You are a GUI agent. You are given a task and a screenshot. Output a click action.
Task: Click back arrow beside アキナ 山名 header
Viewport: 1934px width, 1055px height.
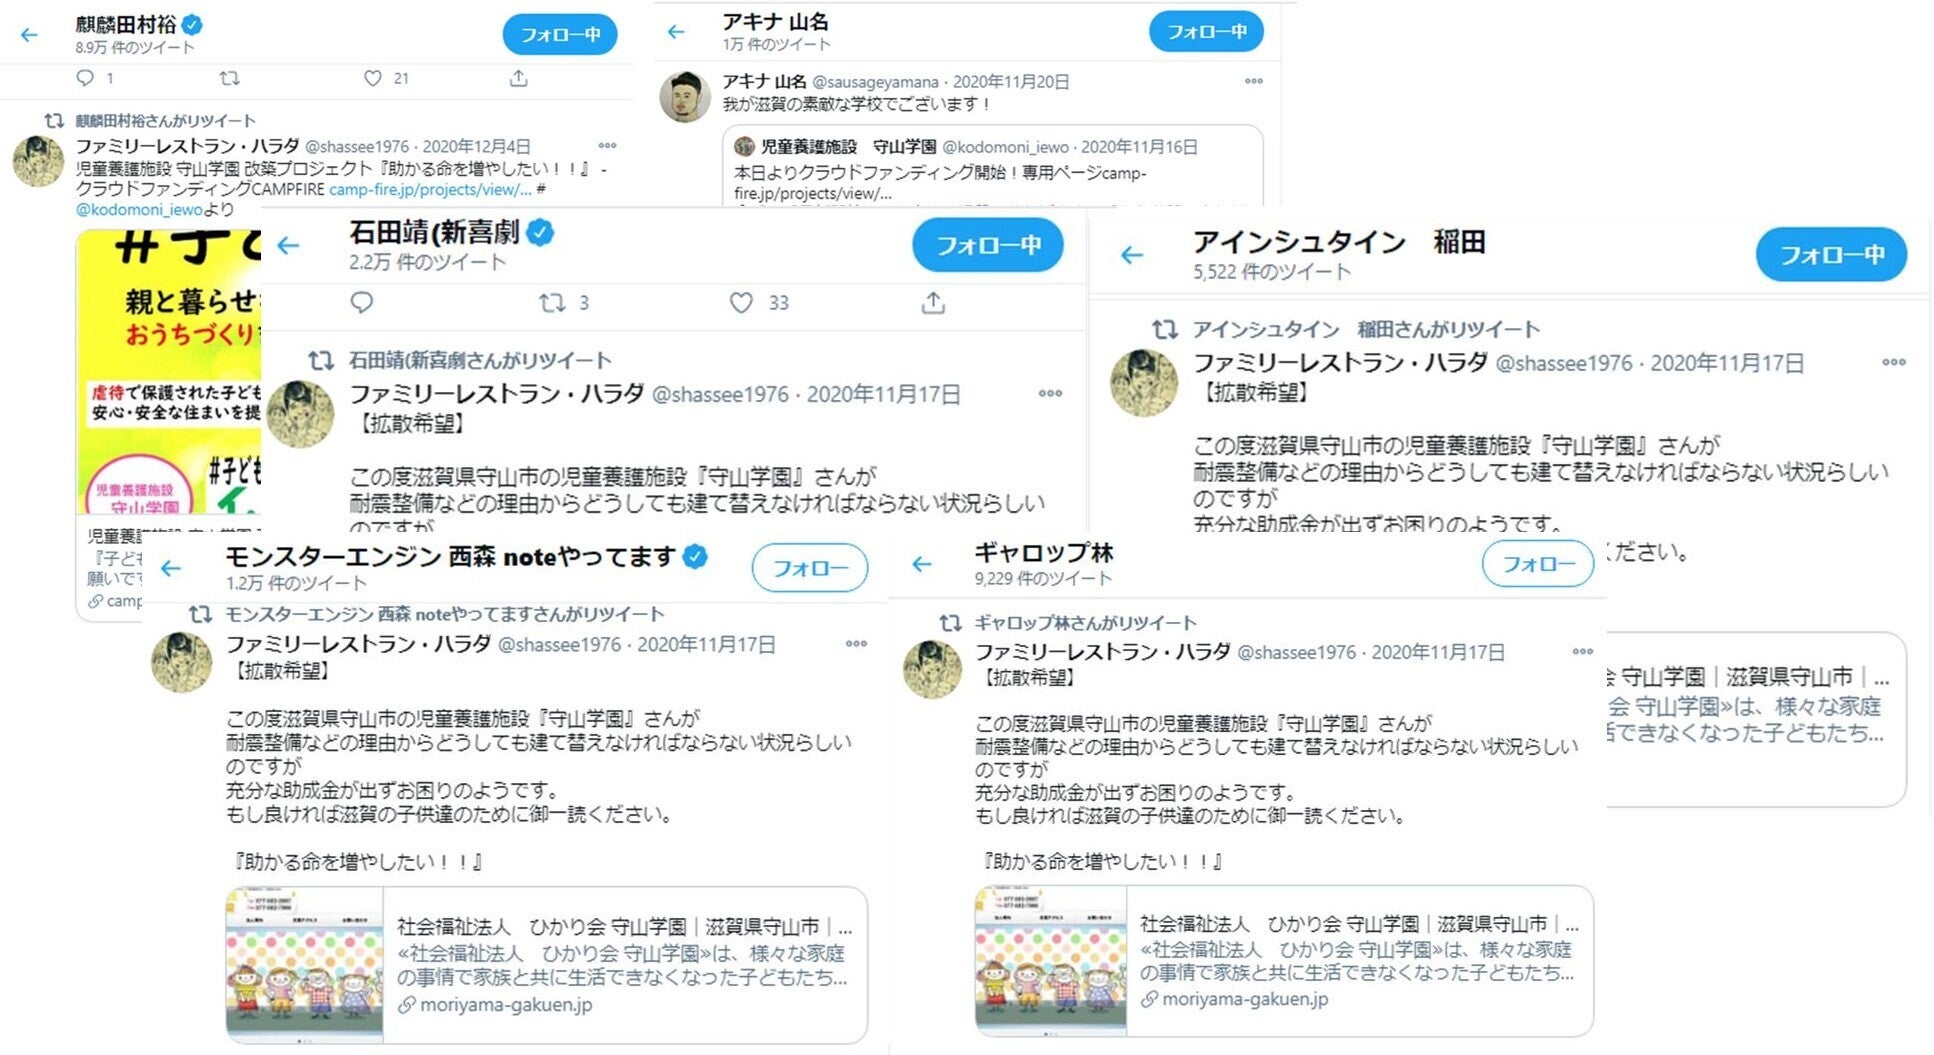676,32
